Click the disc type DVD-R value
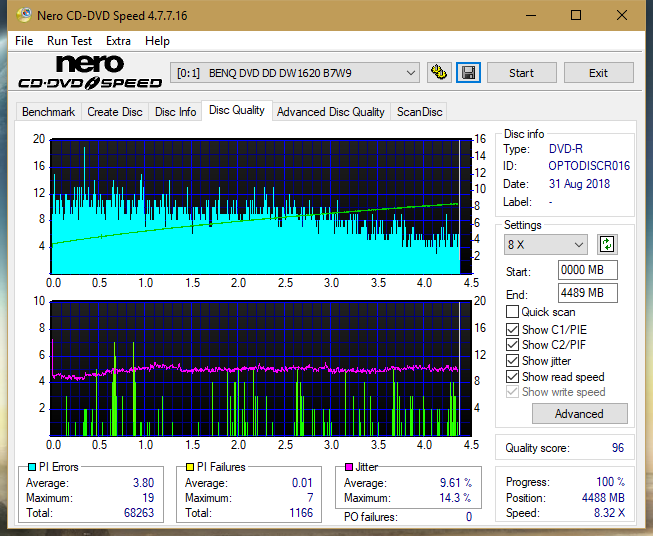Viewport: 653px width, 536px height. (x=566, y=149)
